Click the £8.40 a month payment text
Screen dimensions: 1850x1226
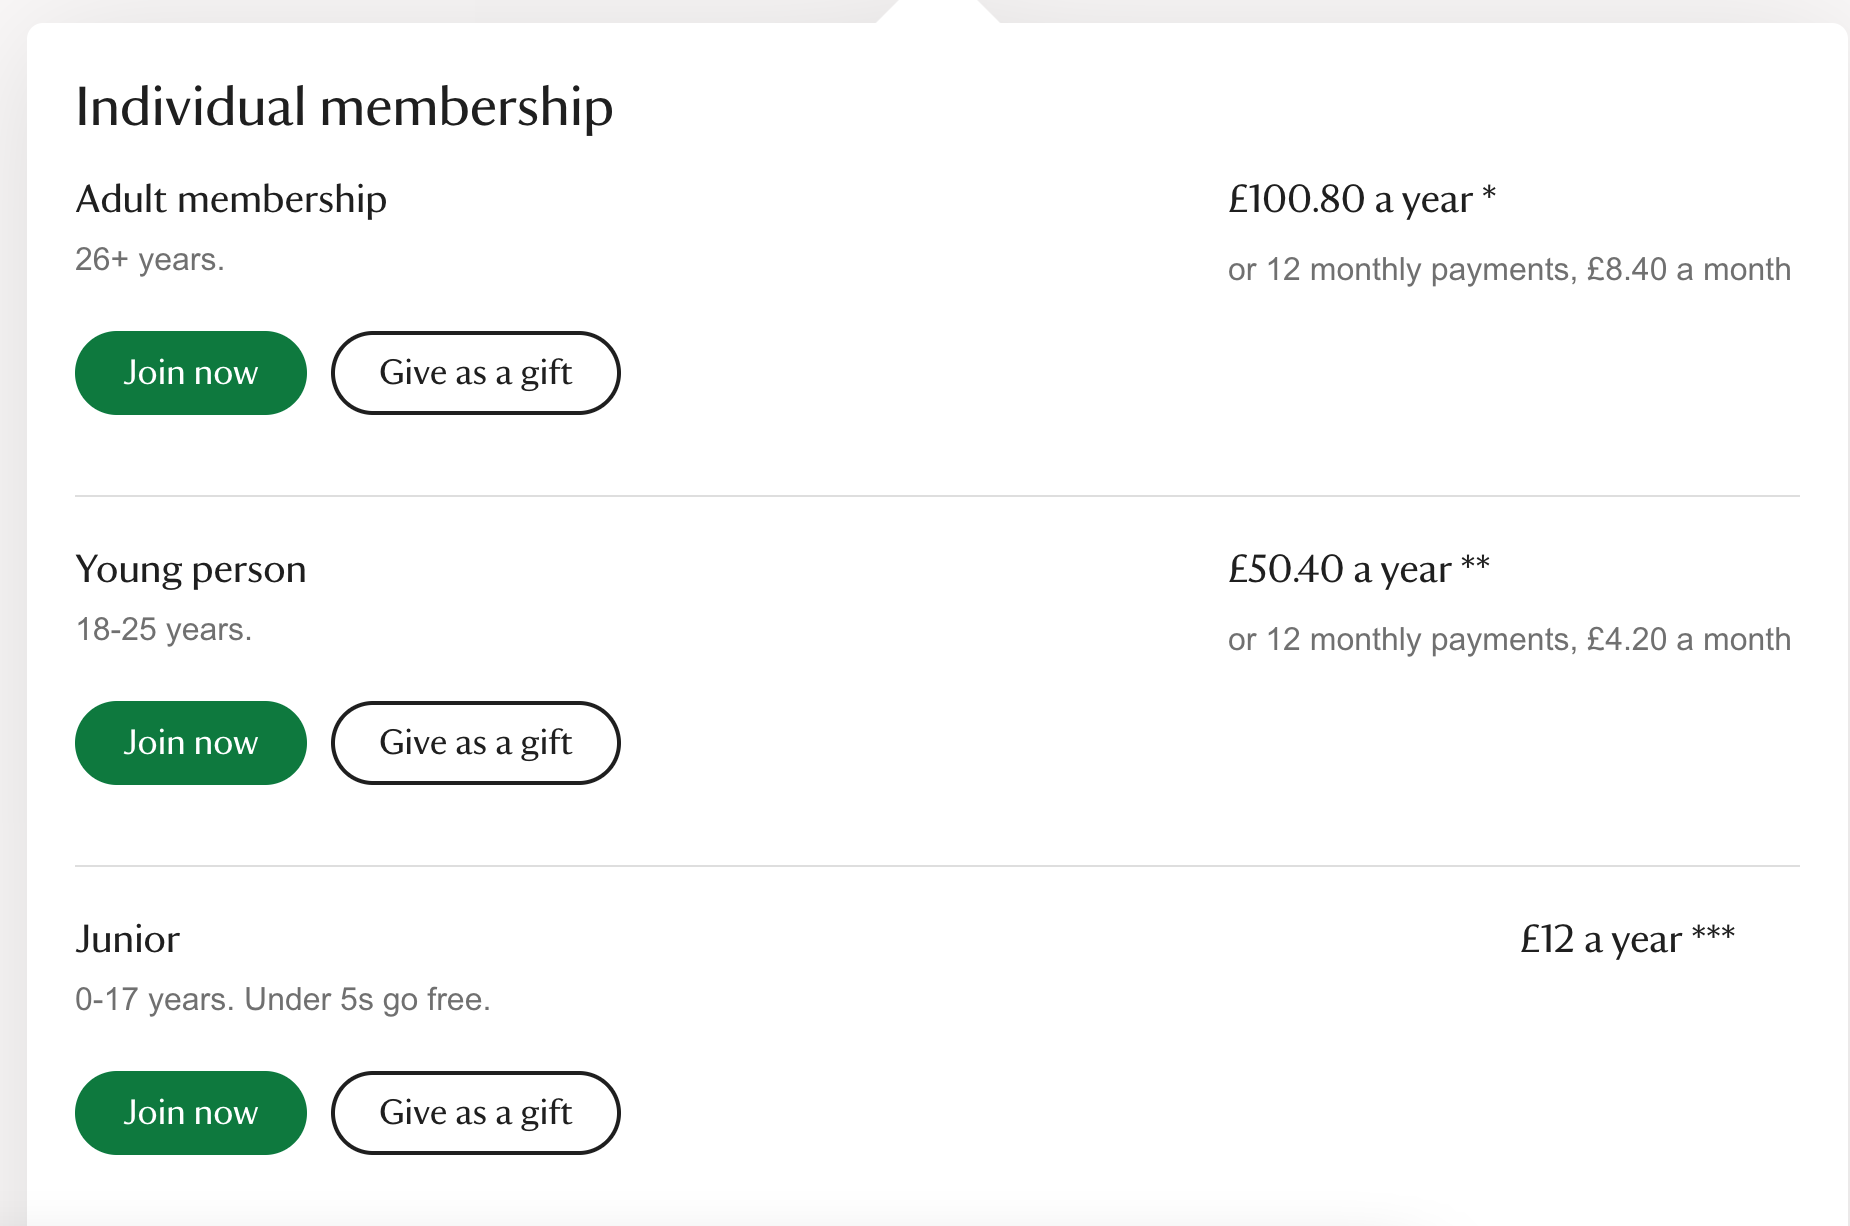coord(1688,270)
